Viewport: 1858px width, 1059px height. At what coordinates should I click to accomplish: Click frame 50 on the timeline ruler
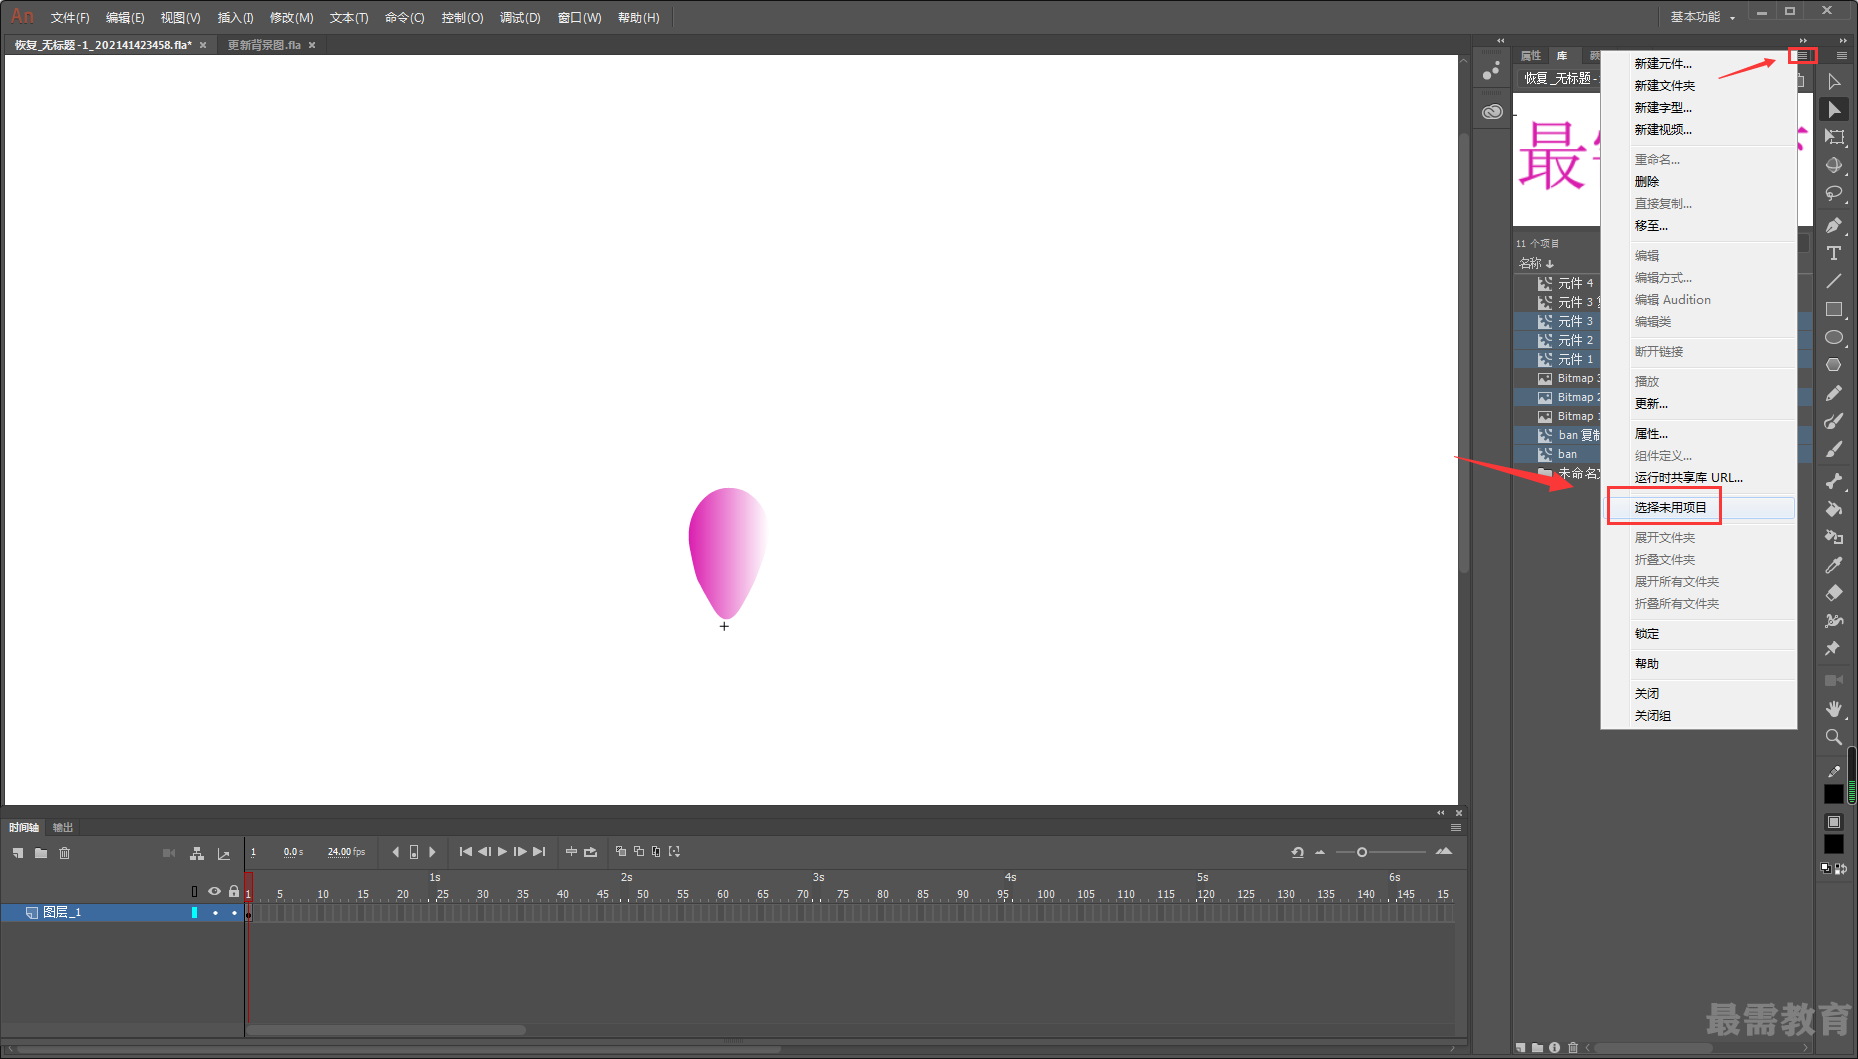tap(643, 894)
